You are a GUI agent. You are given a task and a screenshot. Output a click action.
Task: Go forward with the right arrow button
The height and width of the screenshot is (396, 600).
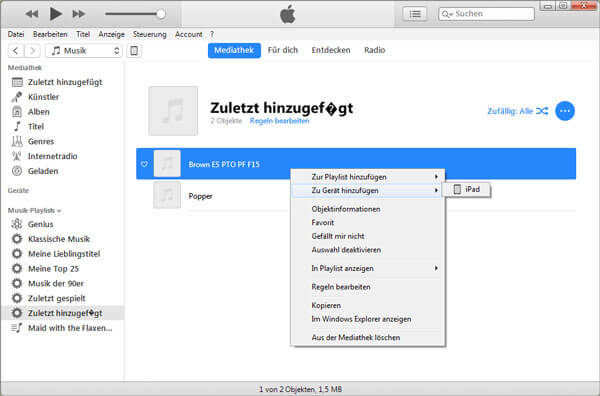(33, 51)
